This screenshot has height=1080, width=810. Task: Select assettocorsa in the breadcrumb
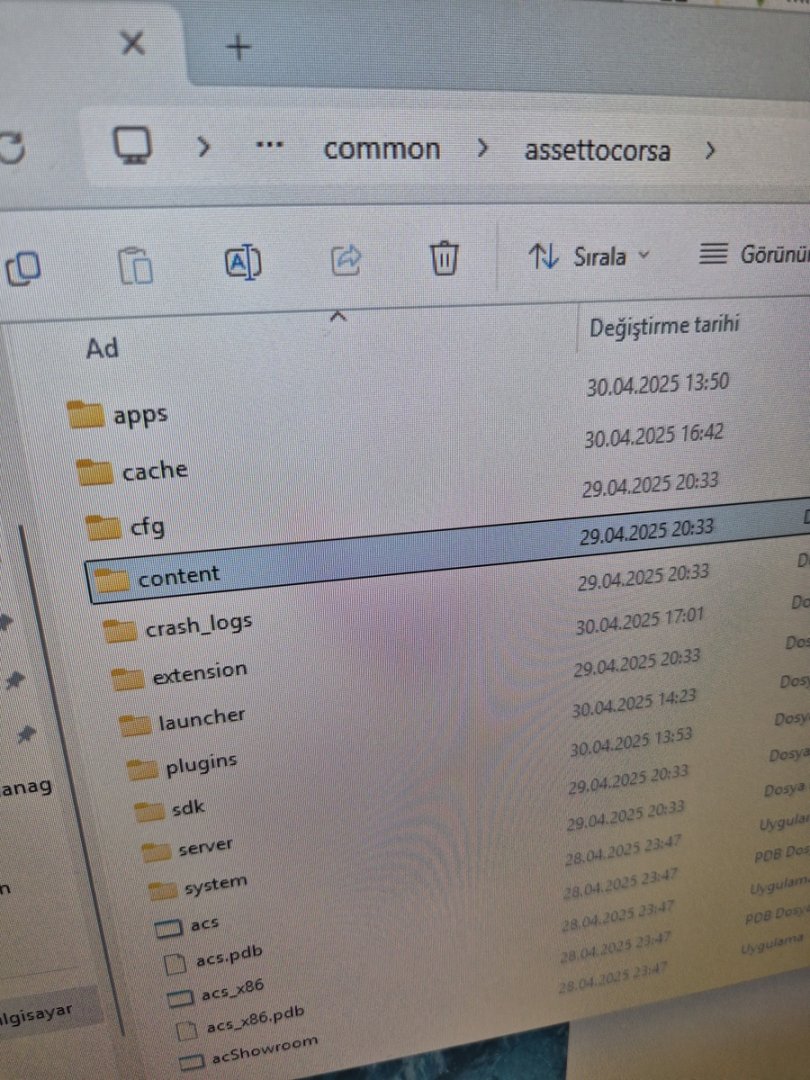pos(597,150)
